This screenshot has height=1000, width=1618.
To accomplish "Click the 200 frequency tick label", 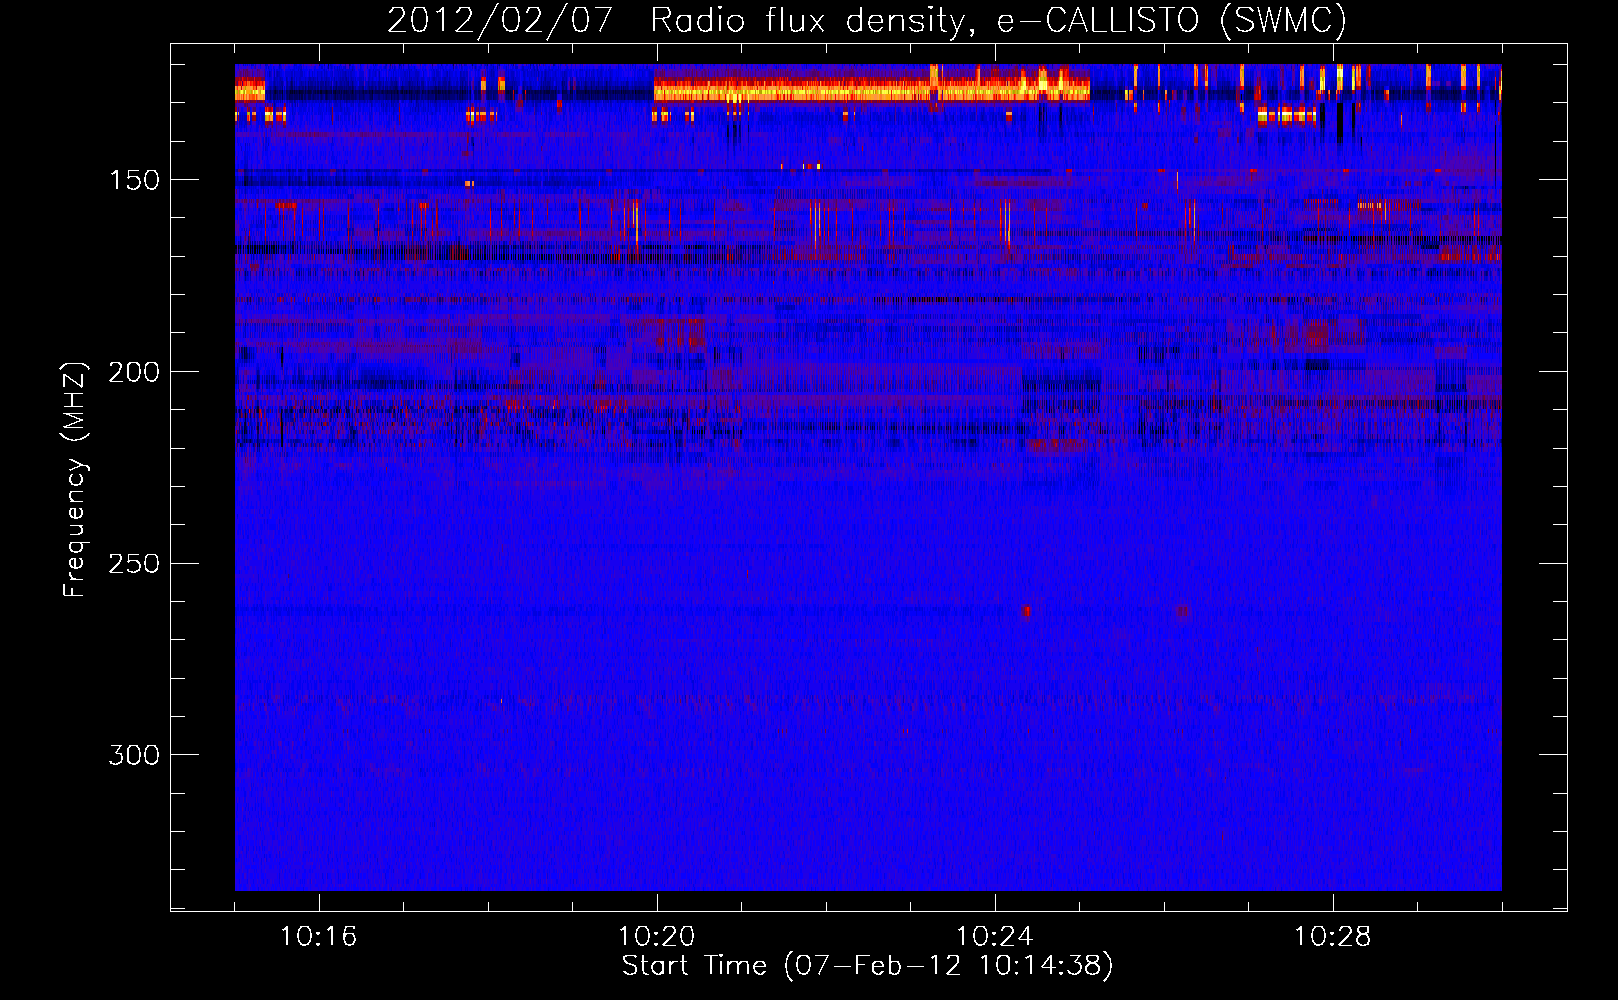I will (x=134, y=372).
